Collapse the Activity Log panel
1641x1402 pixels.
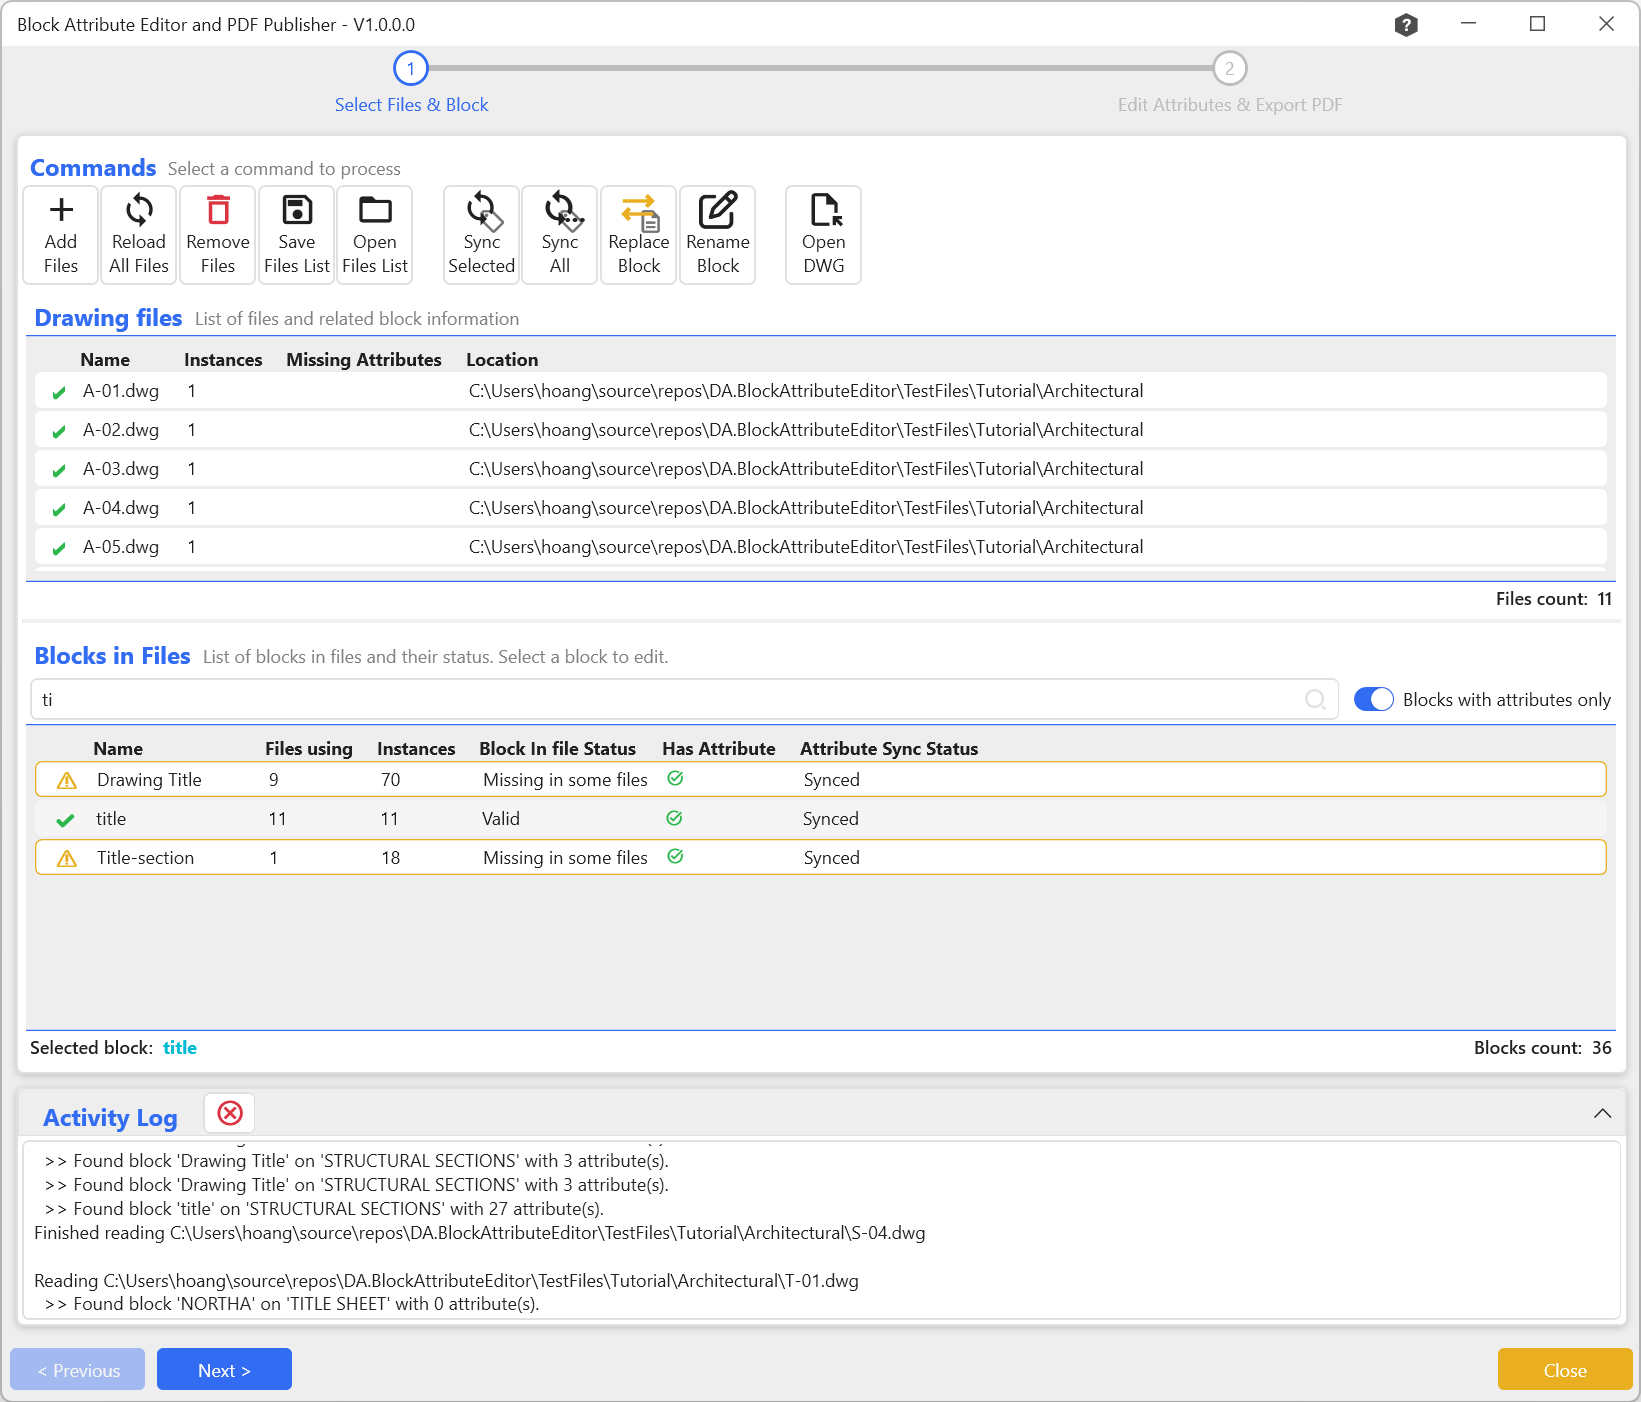point(1602,1113)
